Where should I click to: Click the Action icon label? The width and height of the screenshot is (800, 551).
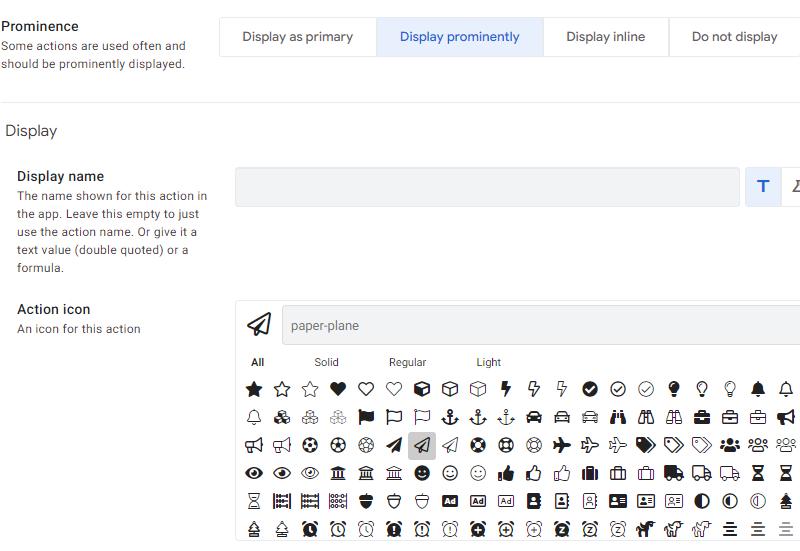pos(54,309)
